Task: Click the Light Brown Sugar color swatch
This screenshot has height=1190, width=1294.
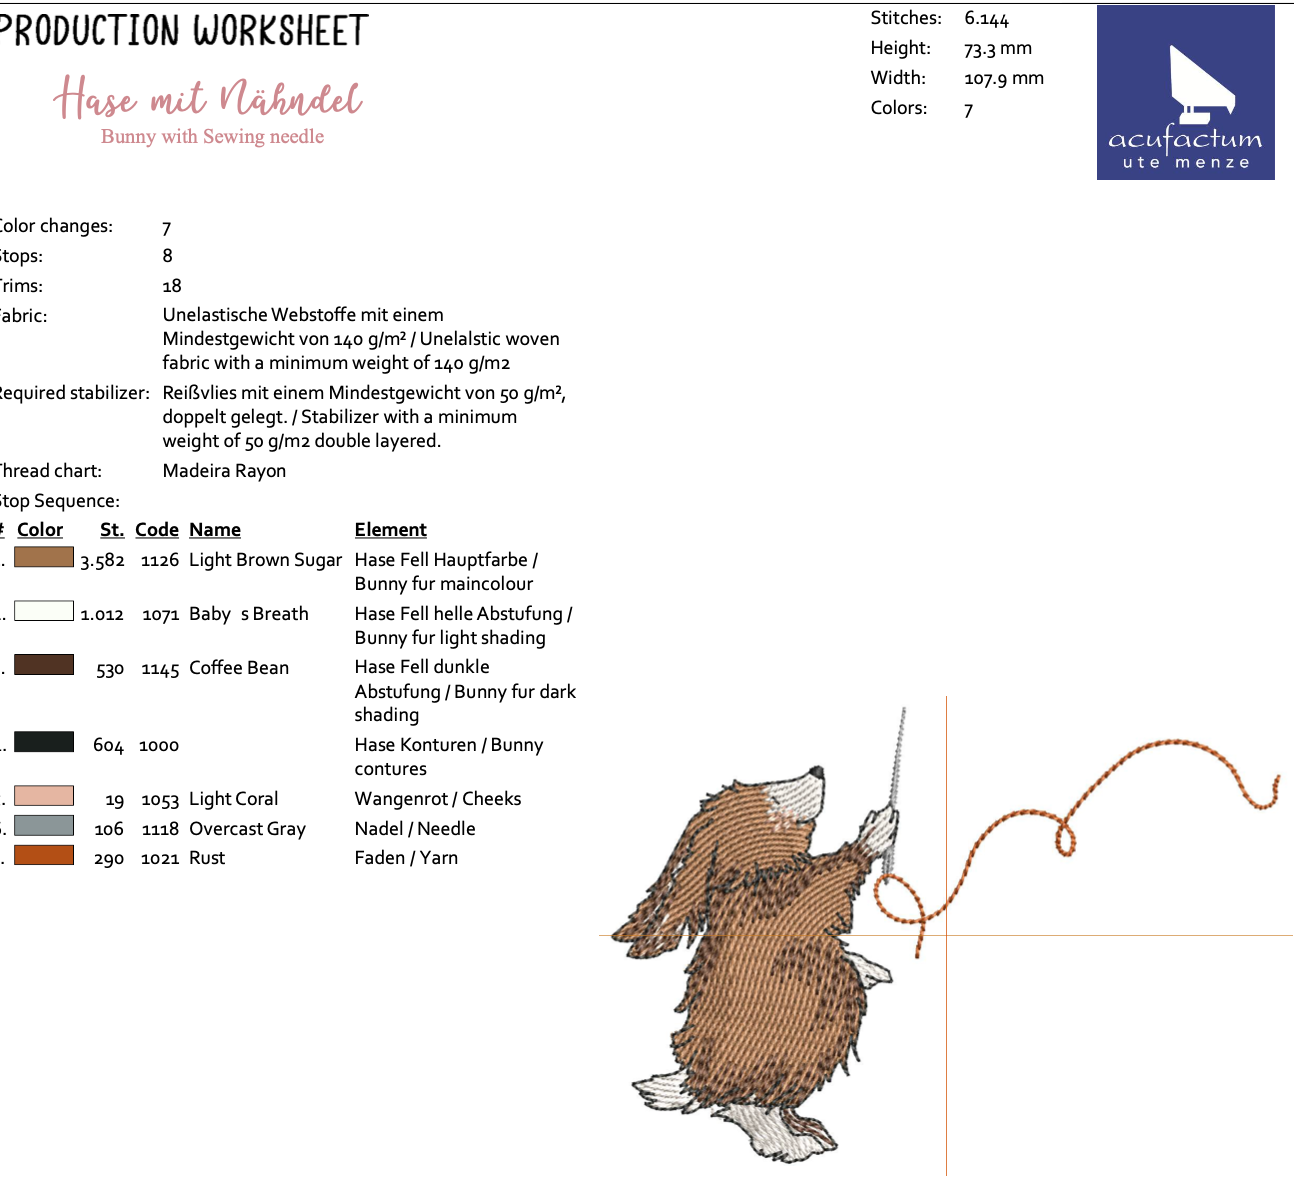Action: pyautogui.click(x=44, y=557)
